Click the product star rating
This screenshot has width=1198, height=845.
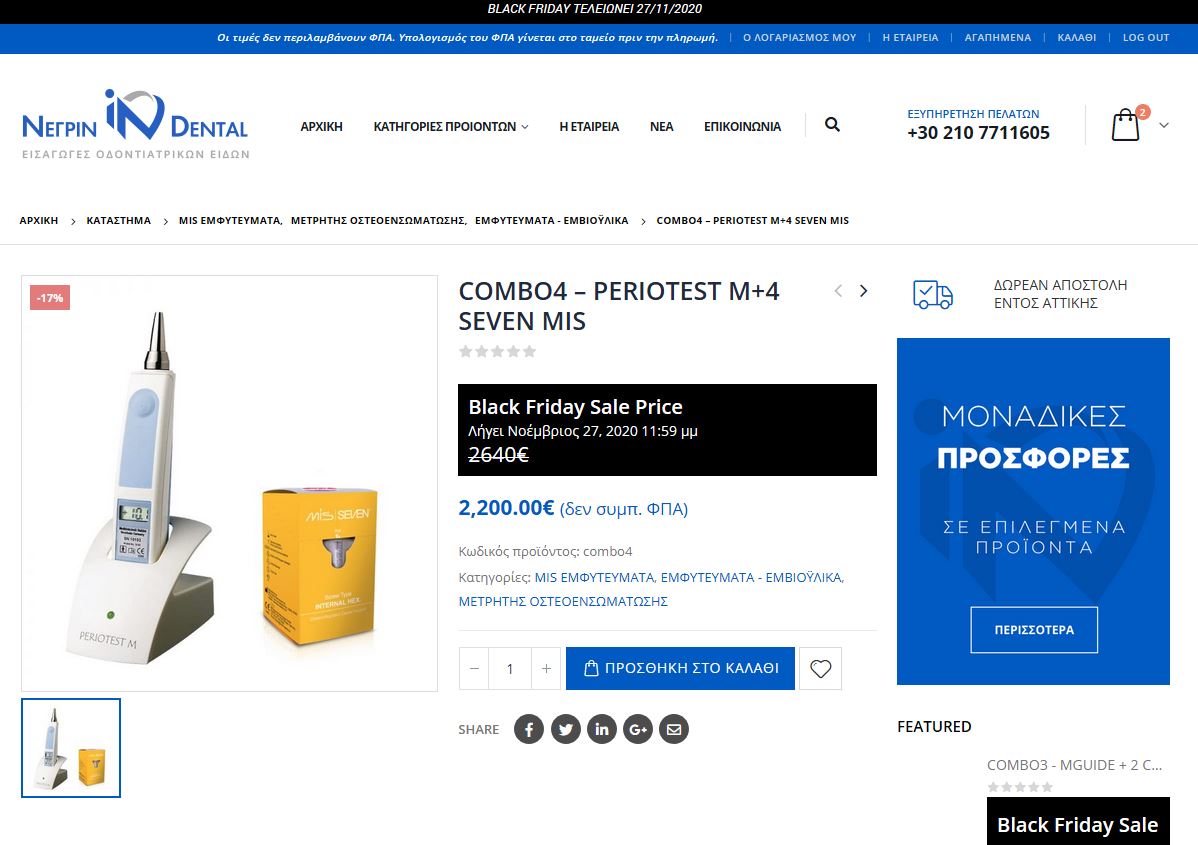point(497,351)
